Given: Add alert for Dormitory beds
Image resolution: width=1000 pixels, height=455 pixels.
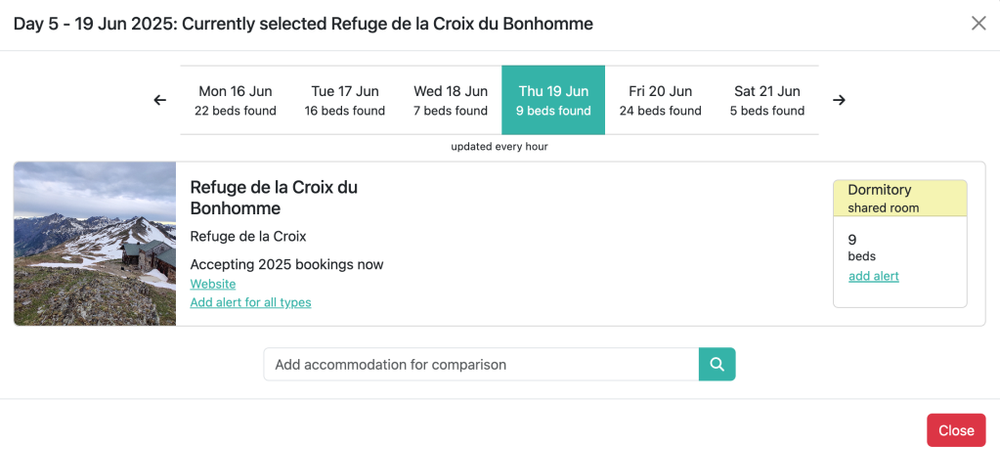Looking at the screenshot, I should 873,276.
